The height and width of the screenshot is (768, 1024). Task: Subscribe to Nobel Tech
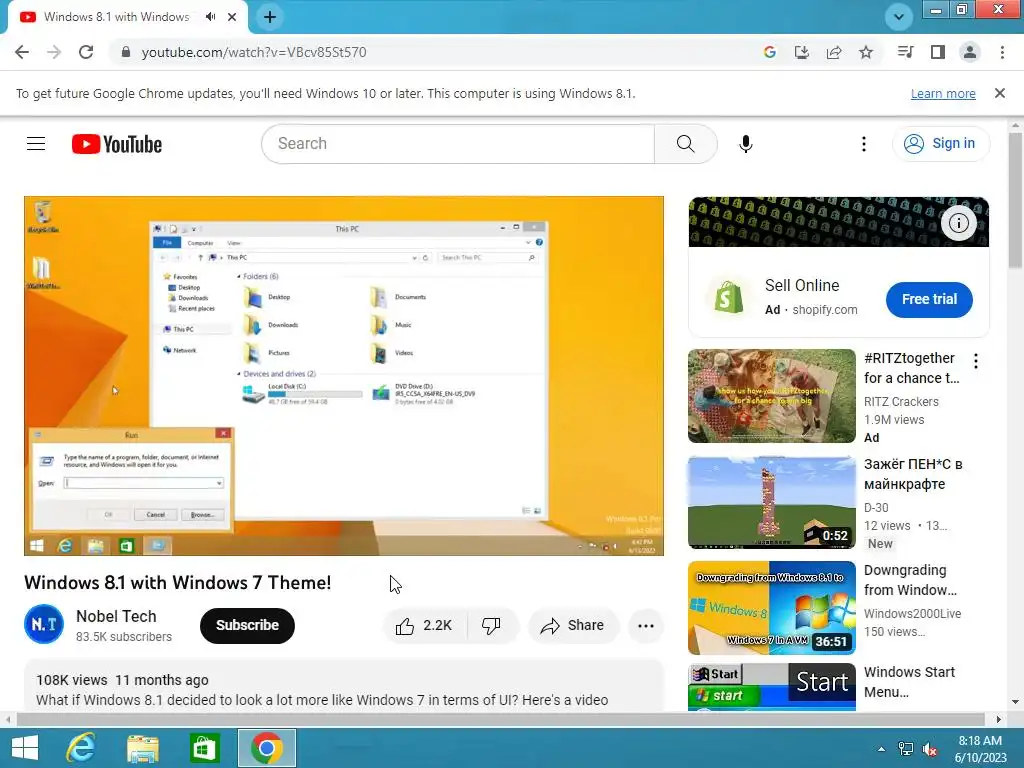click(247, 625)
